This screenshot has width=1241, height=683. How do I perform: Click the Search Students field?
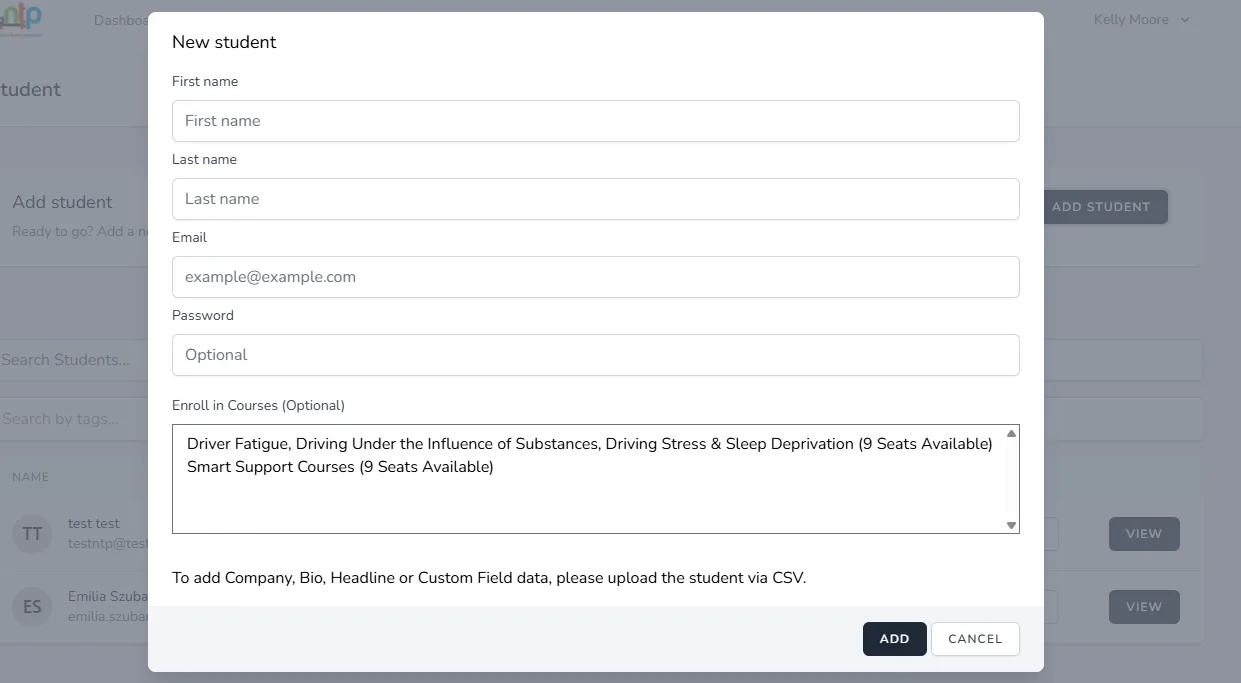(x=70, y=360)
